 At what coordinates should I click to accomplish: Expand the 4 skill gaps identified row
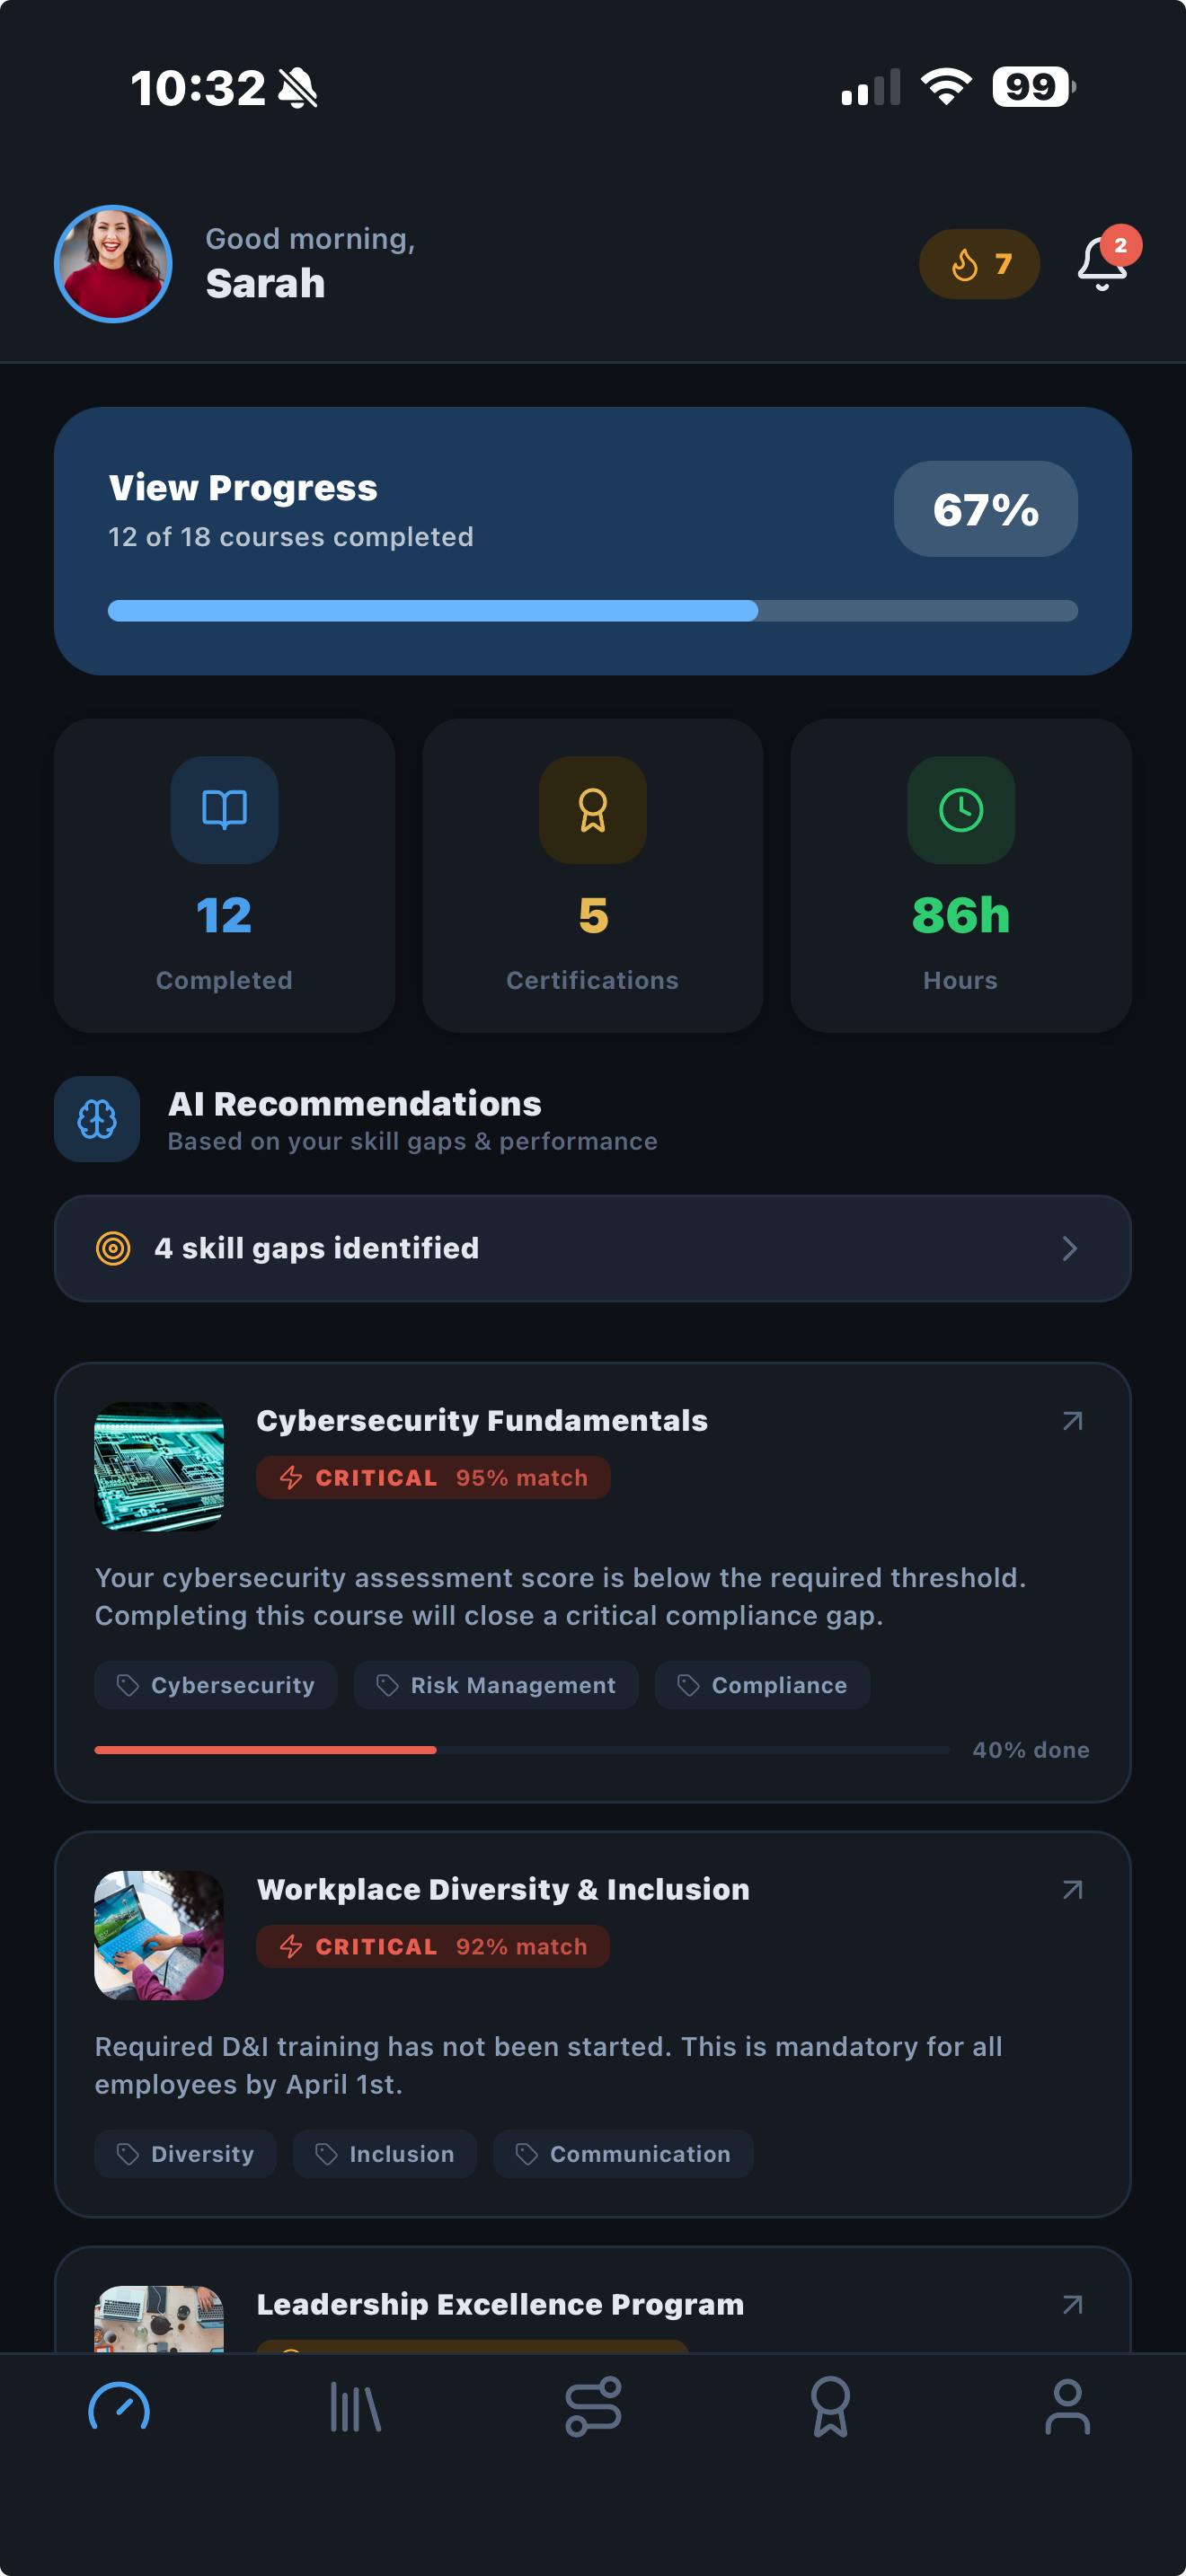point(592,1248)
